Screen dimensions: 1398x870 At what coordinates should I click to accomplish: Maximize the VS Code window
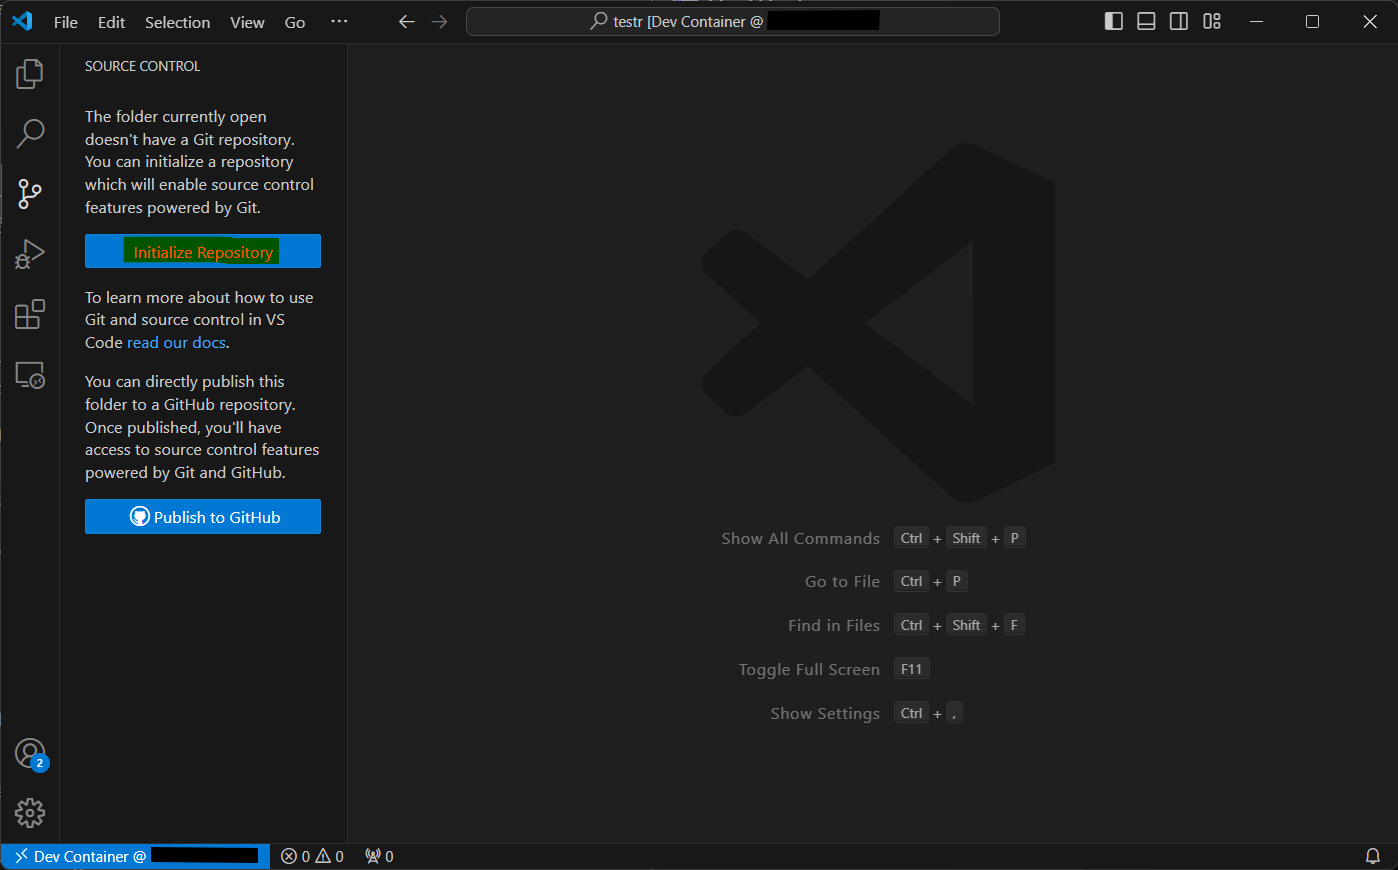pos(1313,21)
